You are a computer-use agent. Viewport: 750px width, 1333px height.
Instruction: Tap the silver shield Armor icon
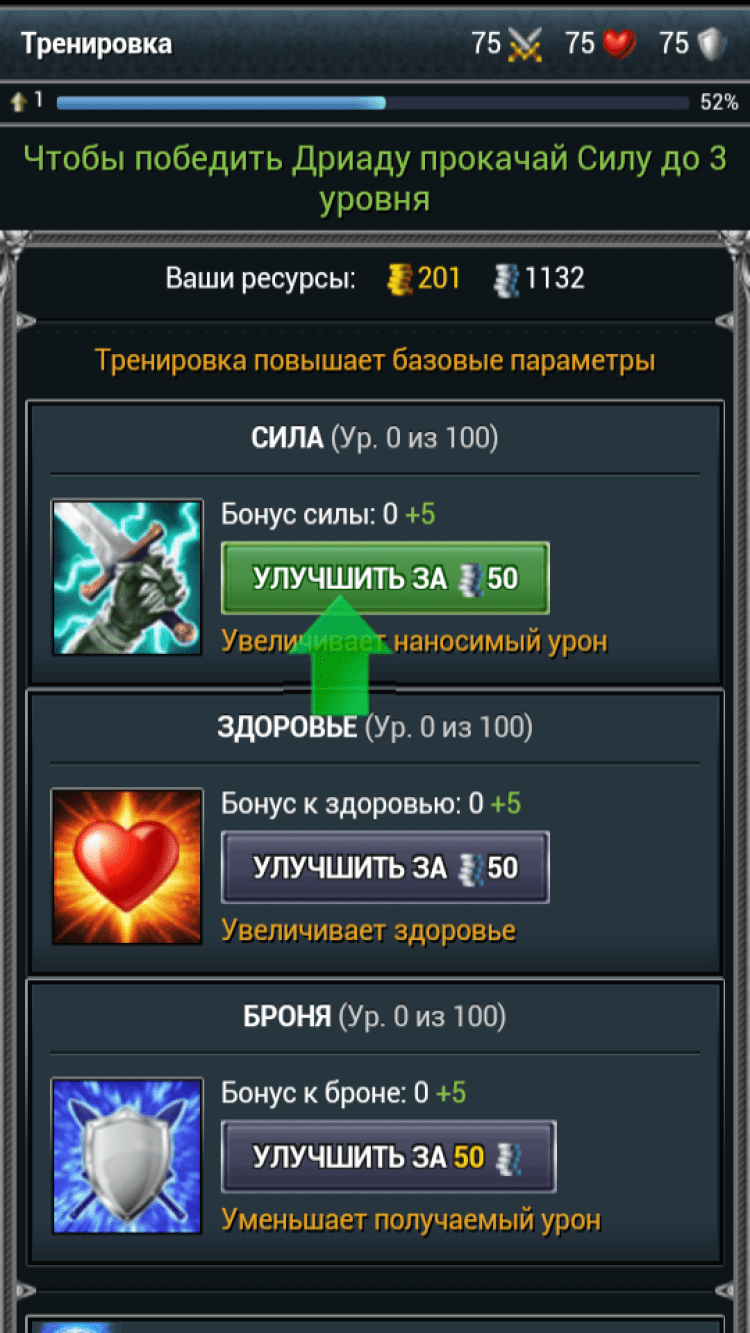[x=127, y=1156]
